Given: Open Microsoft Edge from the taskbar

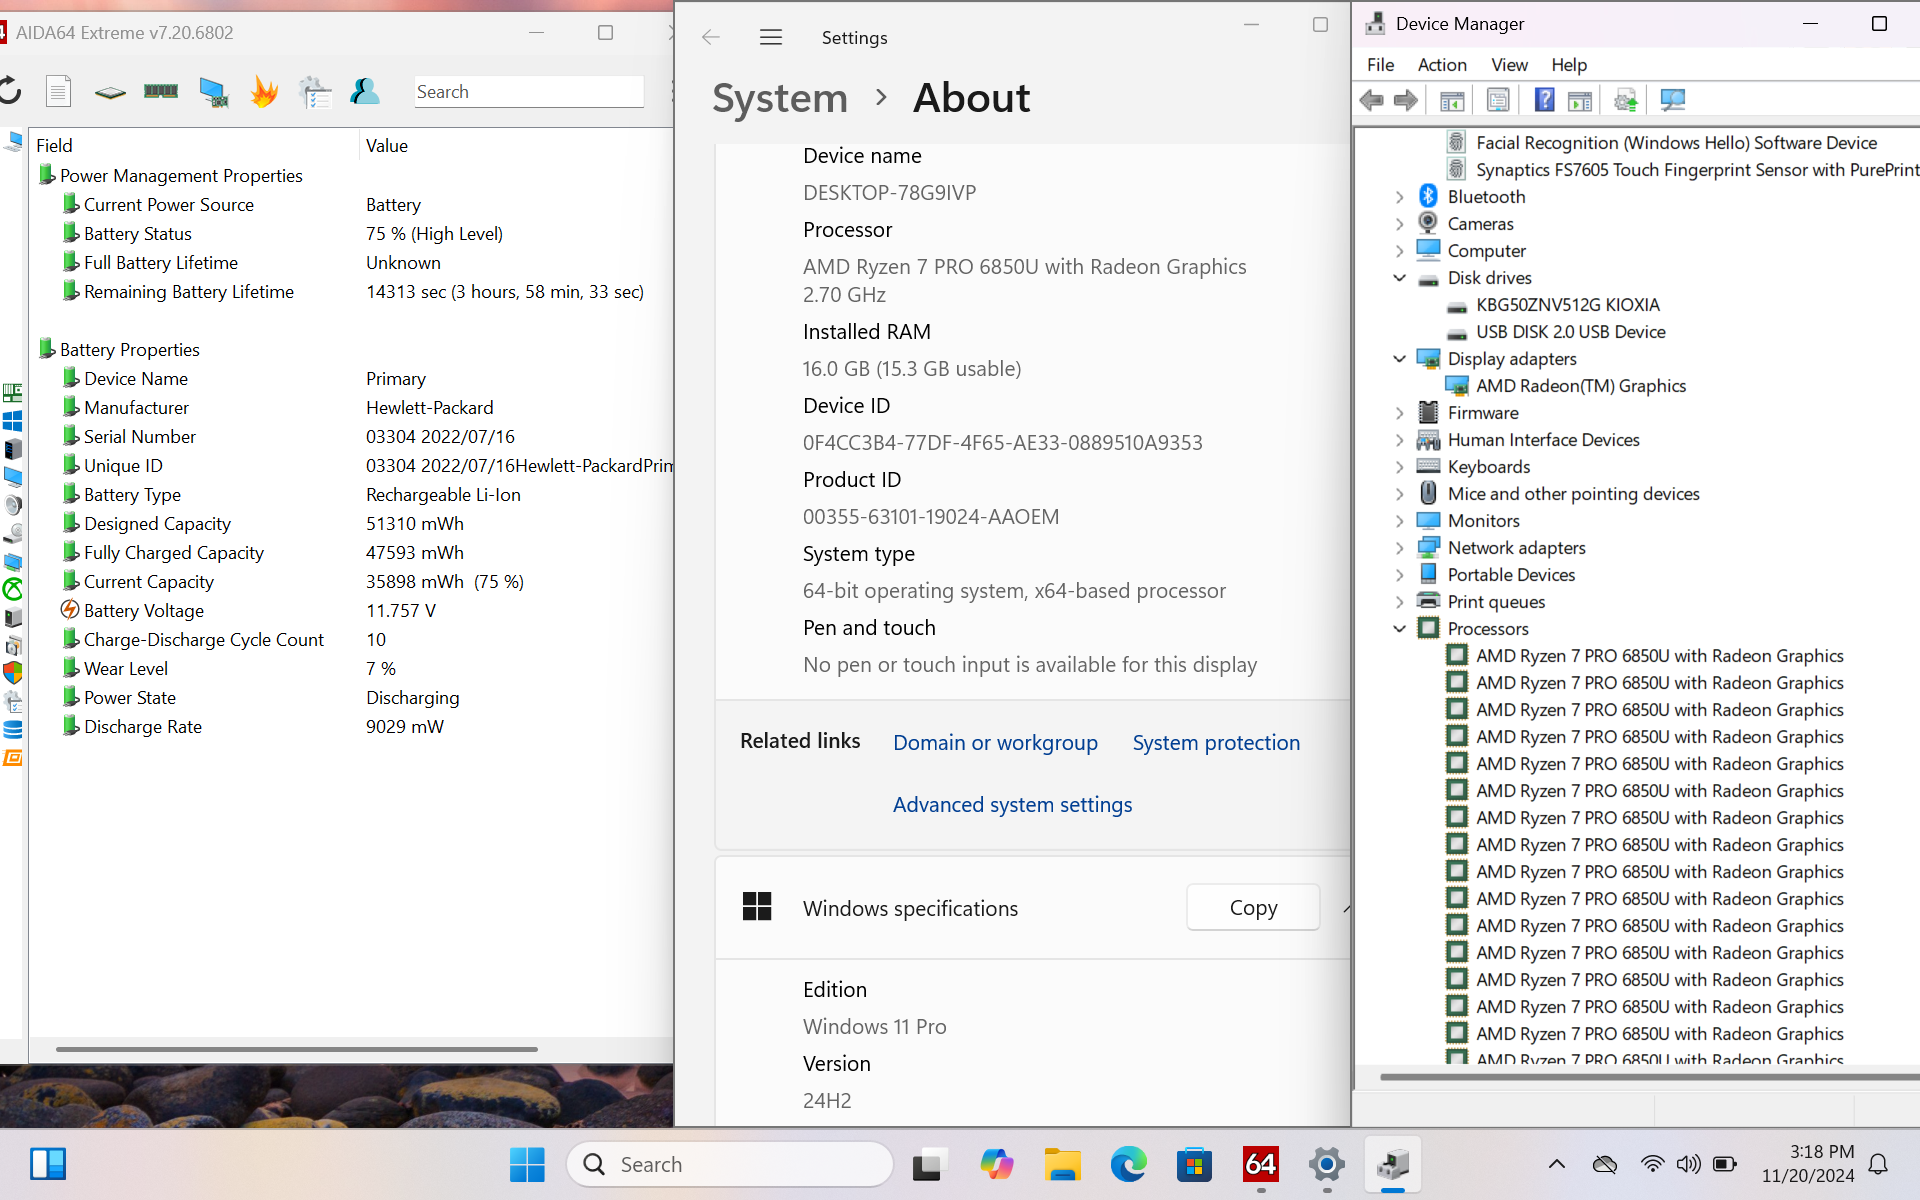Looking at the screenshot, I should coord(1129,1165).
